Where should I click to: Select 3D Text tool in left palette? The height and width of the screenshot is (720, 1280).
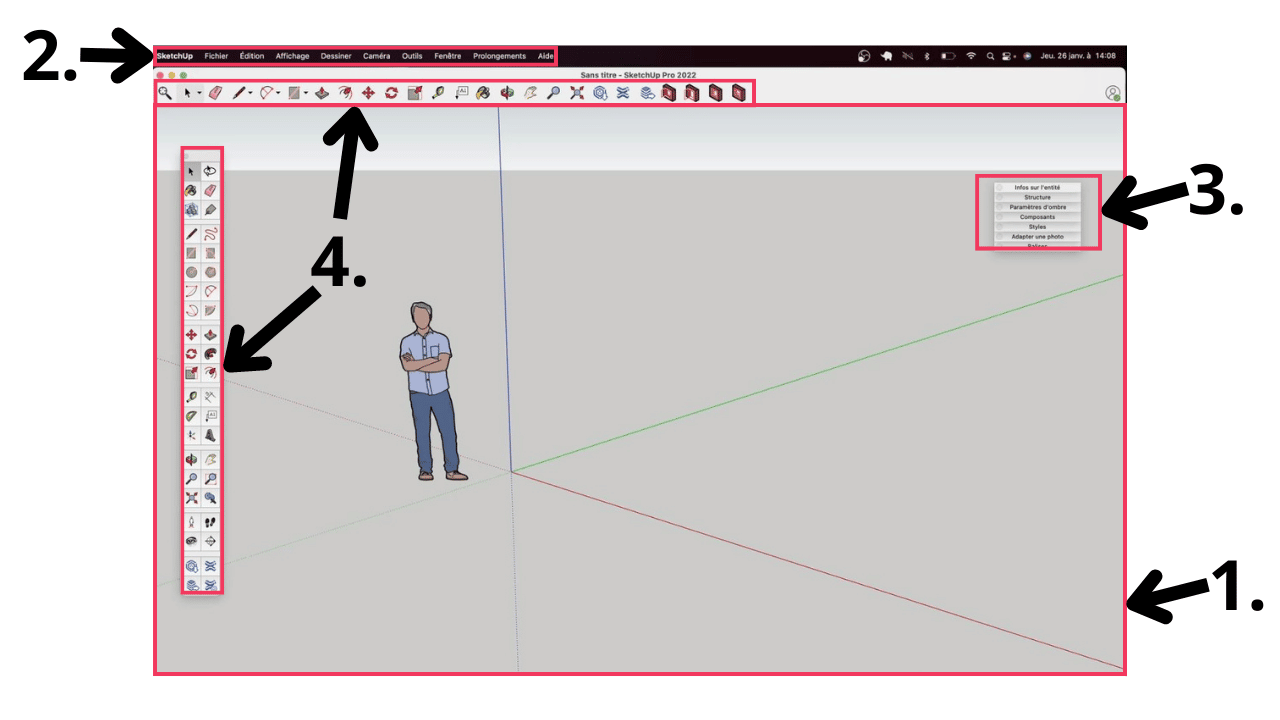pos(210,434)
